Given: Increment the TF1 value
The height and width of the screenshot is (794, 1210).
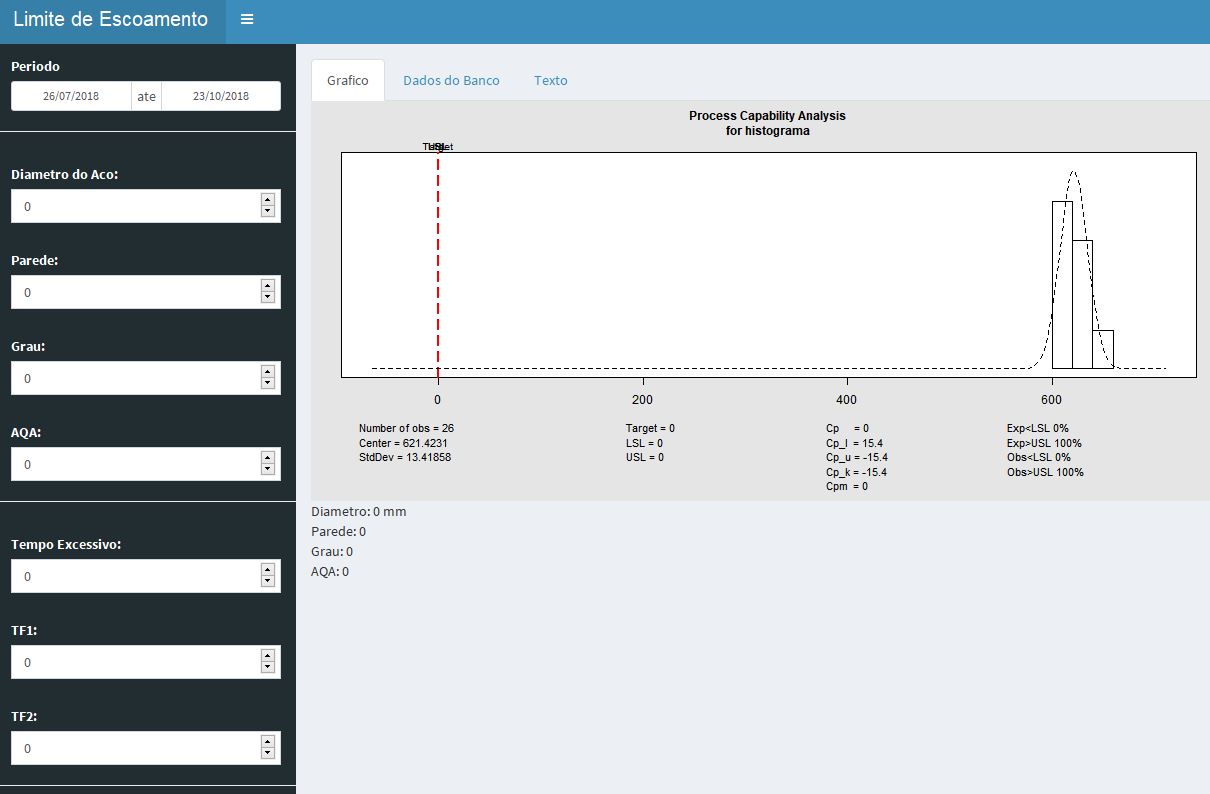Looking at the screenshot, I should pos(268,655).
